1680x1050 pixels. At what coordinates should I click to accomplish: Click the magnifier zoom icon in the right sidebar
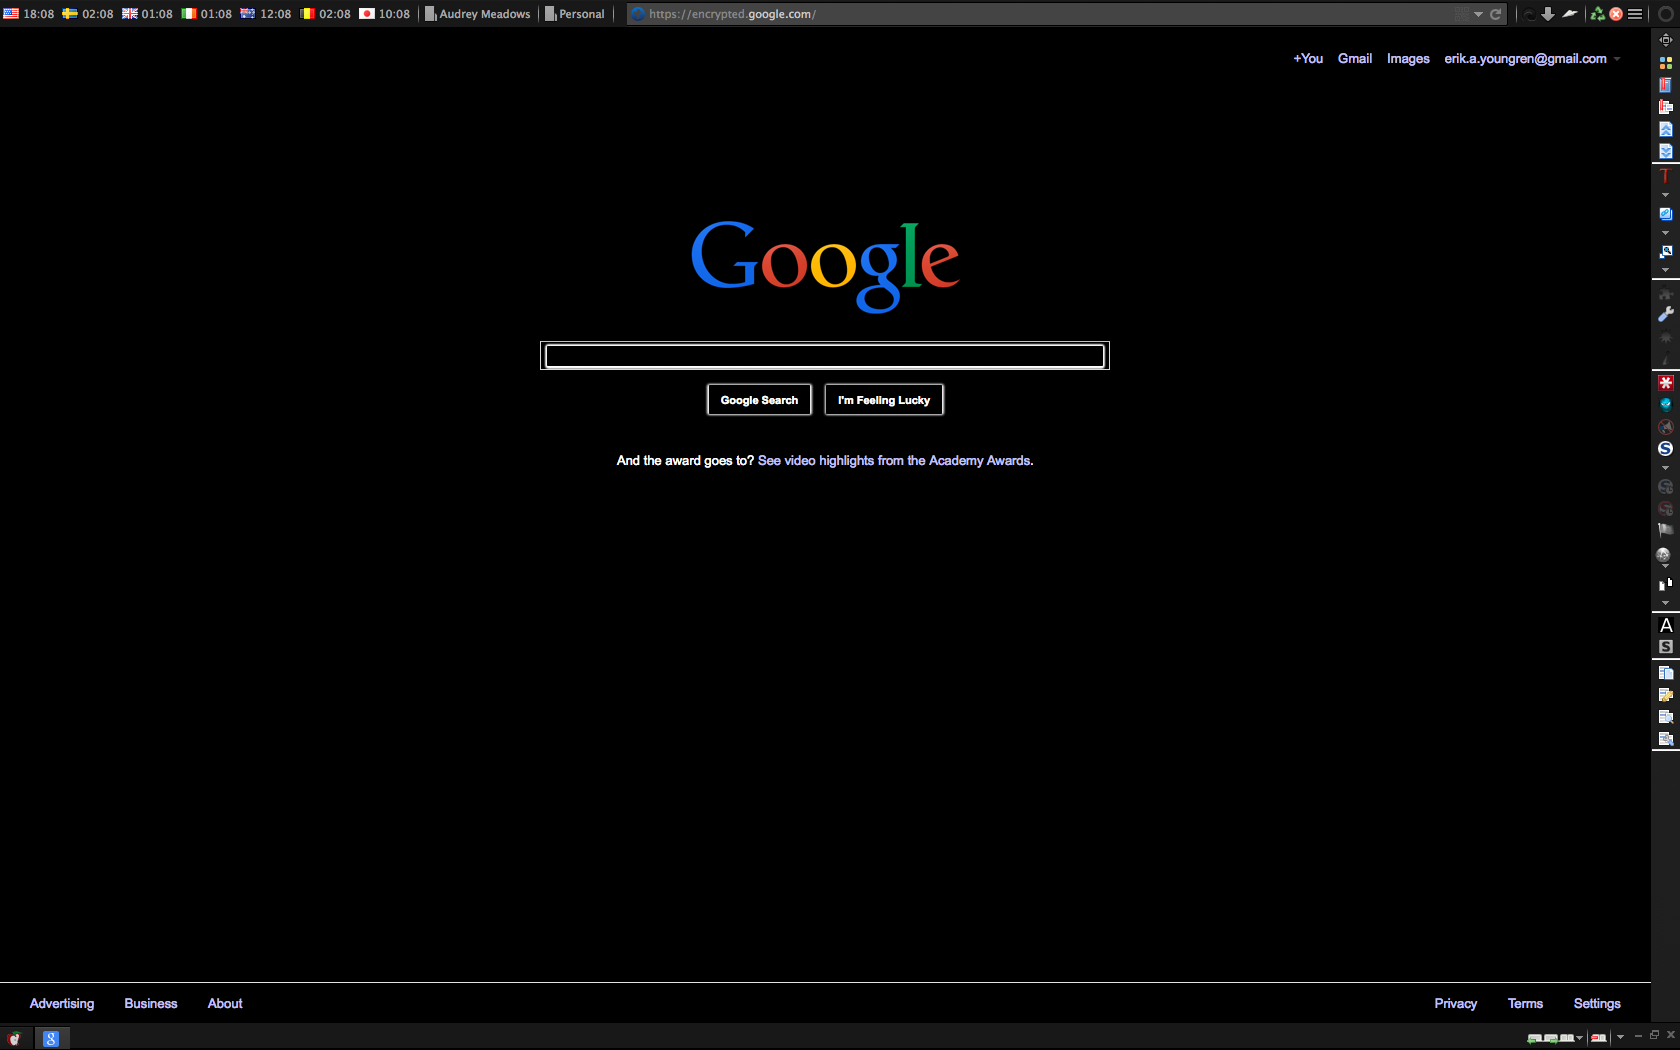1665,250
